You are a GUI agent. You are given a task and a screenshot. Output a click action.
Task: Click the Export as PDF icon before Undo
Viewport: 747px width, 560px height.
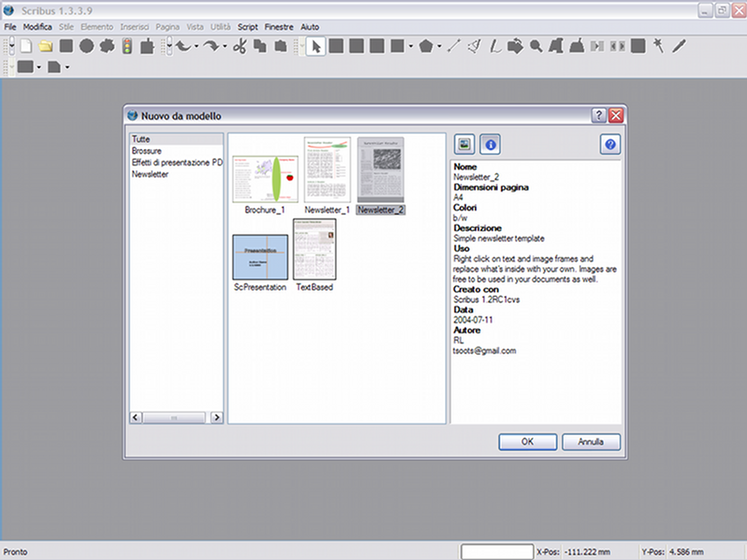[x=147, y=46]
